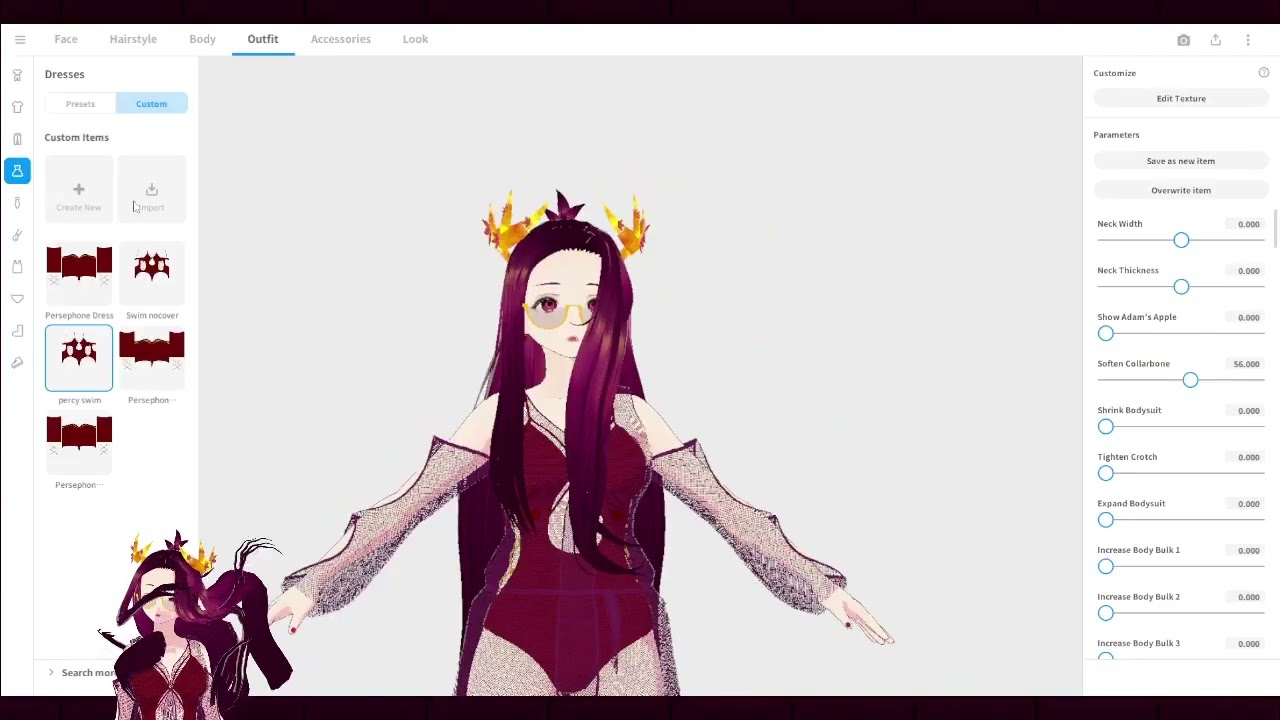Open the Body tab
The height and width of the screenshot is (720, 1280).
click(x=202, y=39)
